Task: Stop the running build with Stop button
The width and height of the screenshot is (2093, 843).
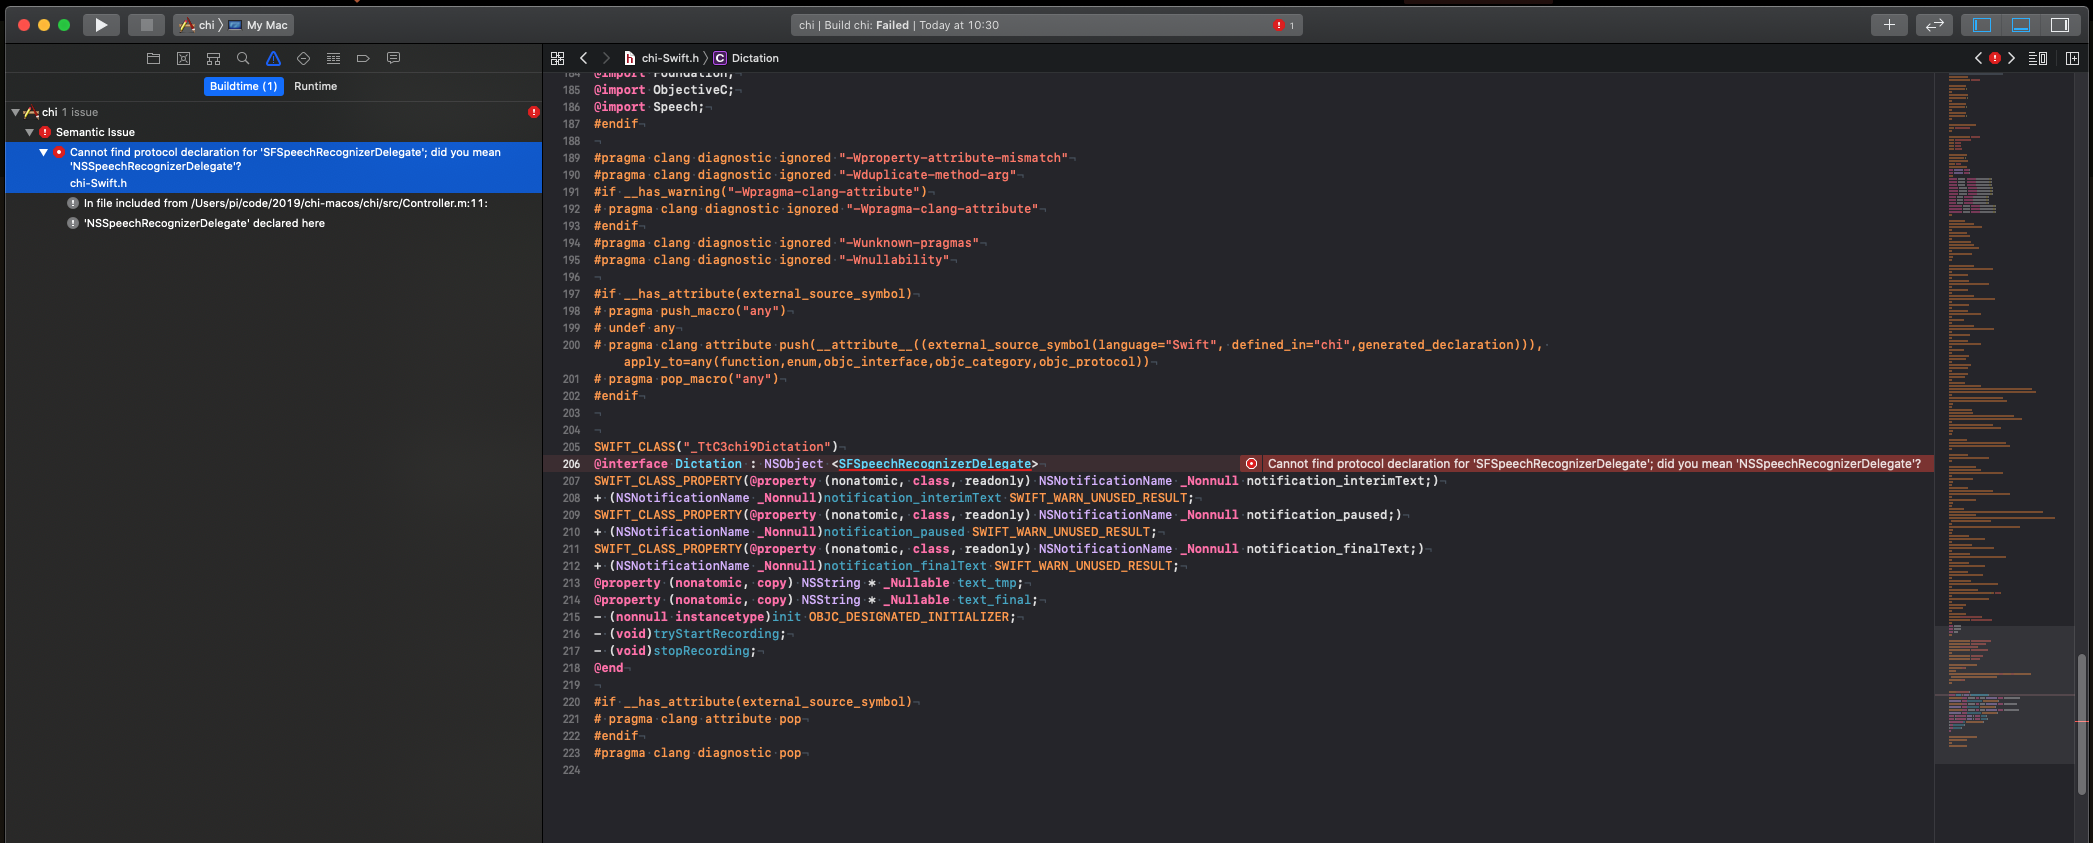Action: pyautogui.click(x=146, y=25)
